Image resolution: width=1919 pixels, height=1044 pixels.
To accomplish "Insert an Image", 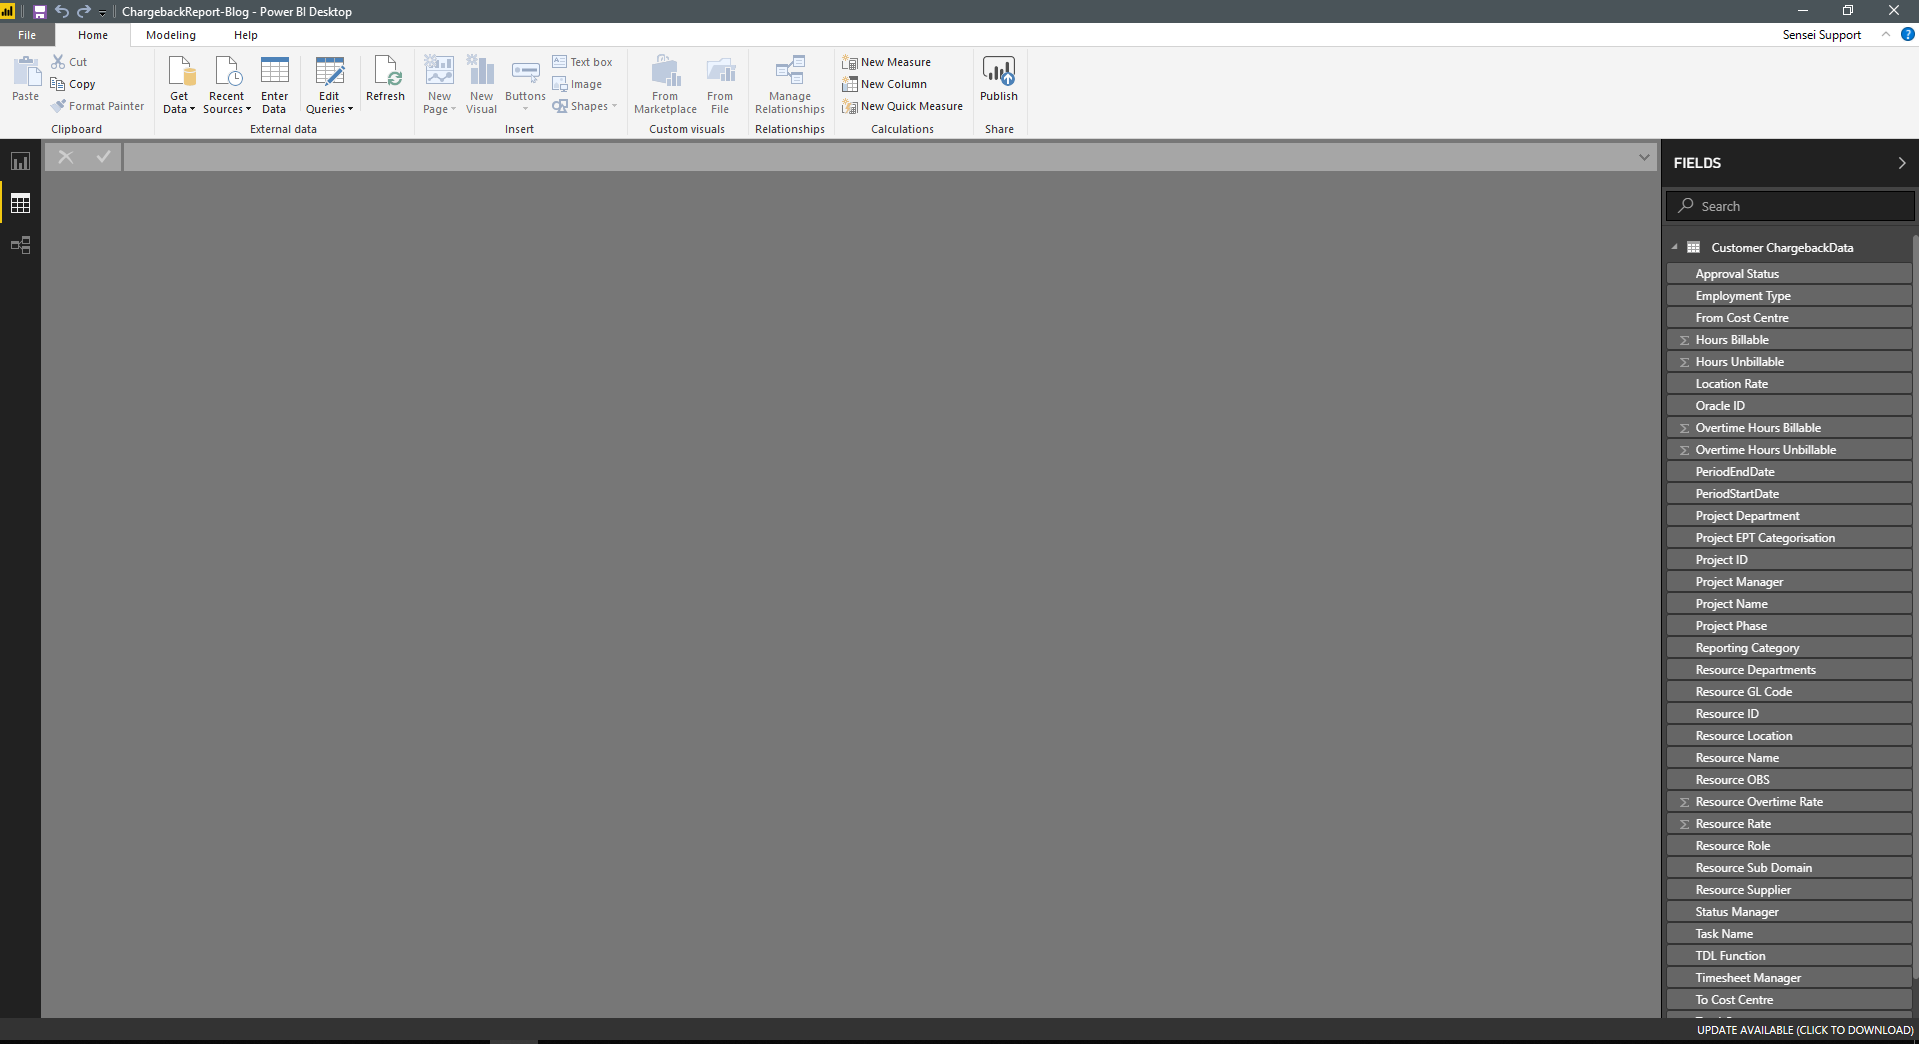I will point(577,84).
